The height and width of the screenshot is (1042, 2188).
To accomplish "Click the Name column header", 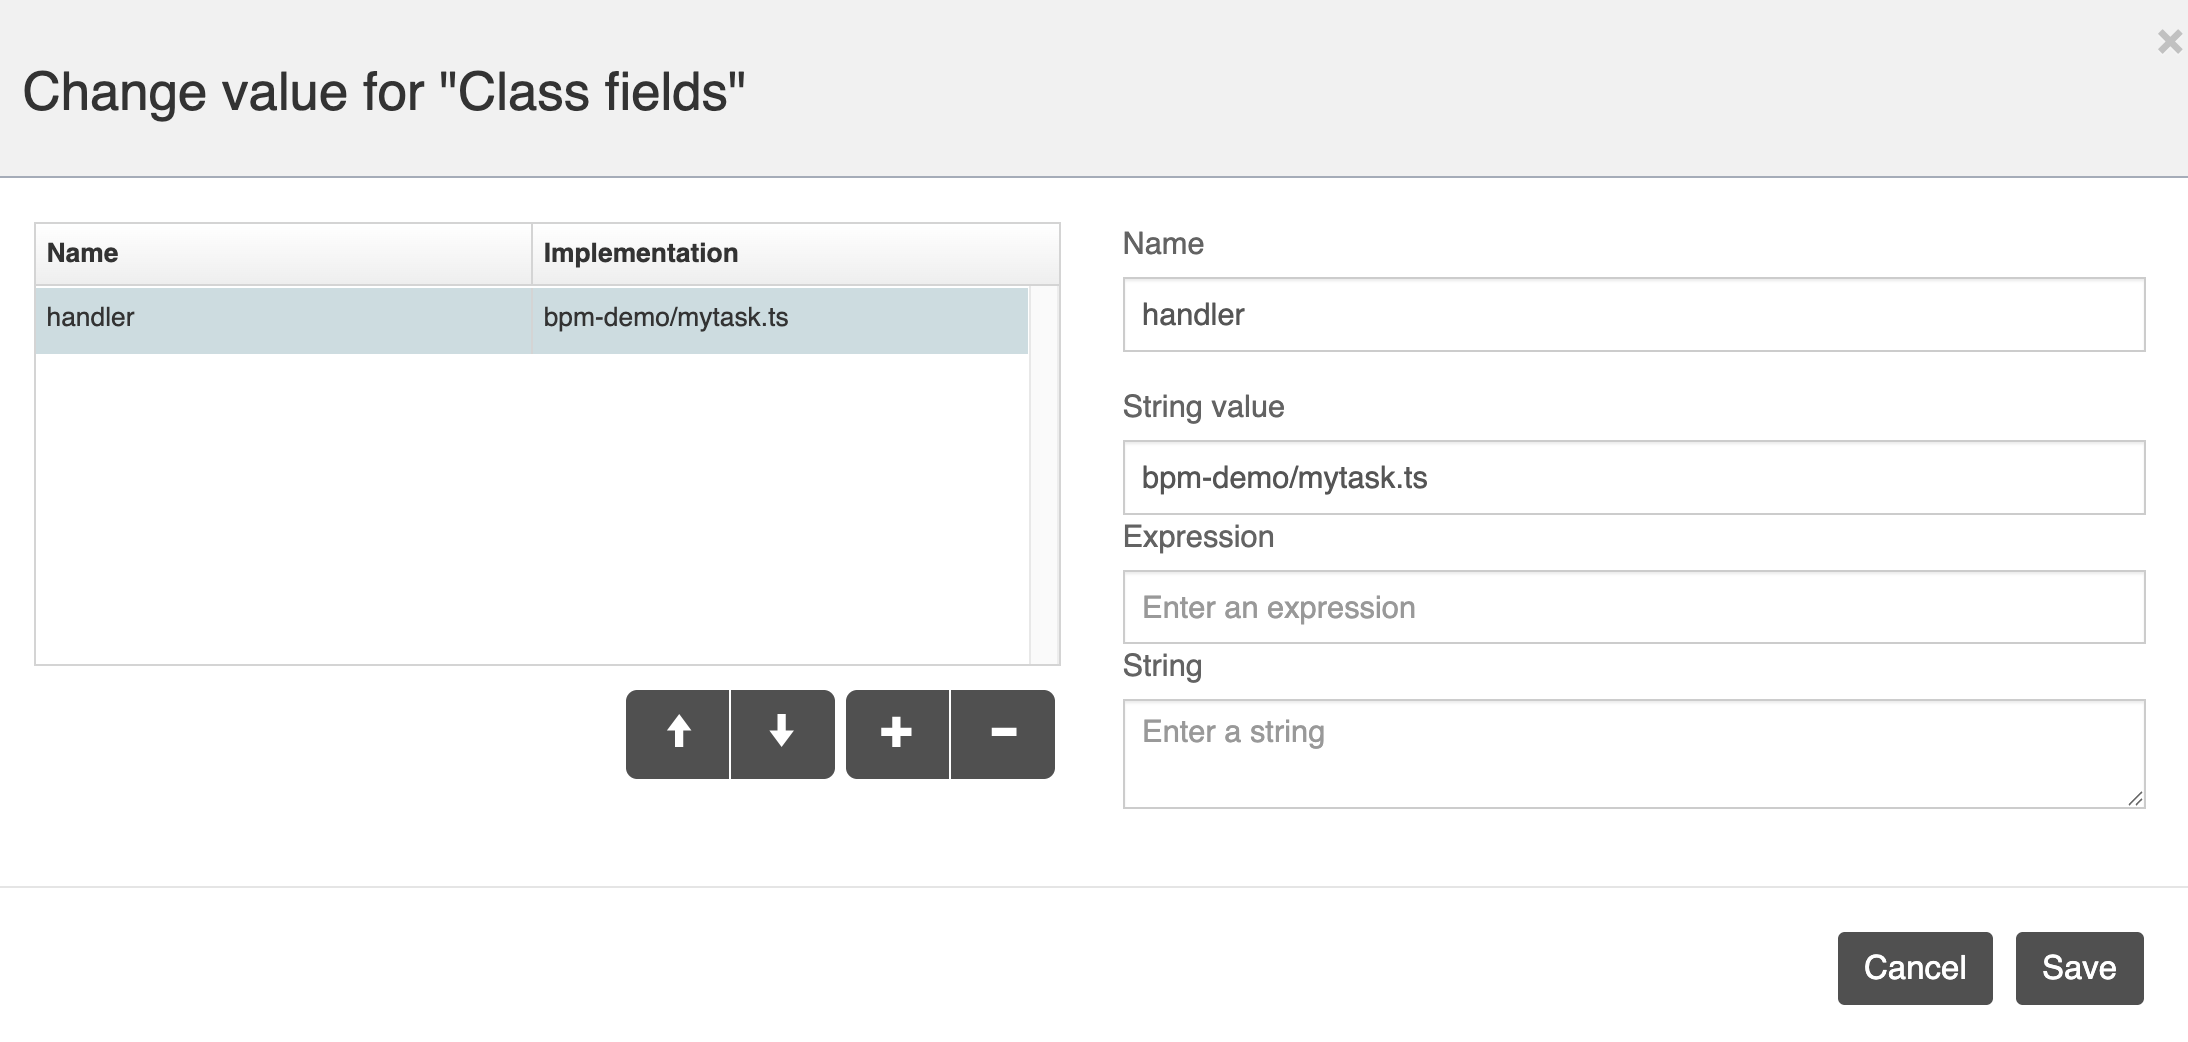I will tap(83, 253).
